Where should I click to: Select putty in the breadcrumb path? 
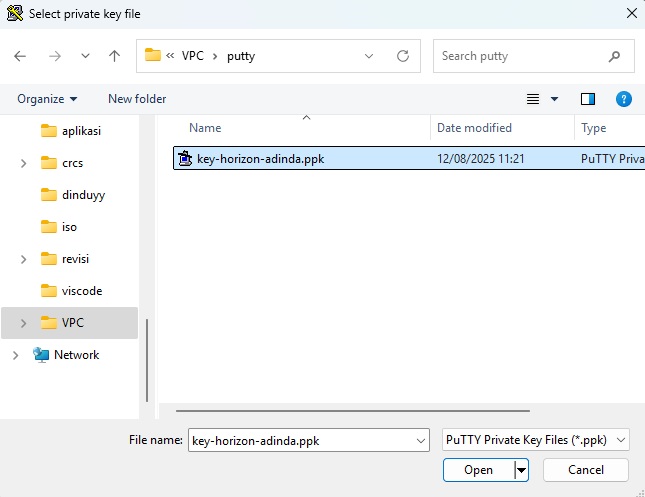(x=241, y=56)
